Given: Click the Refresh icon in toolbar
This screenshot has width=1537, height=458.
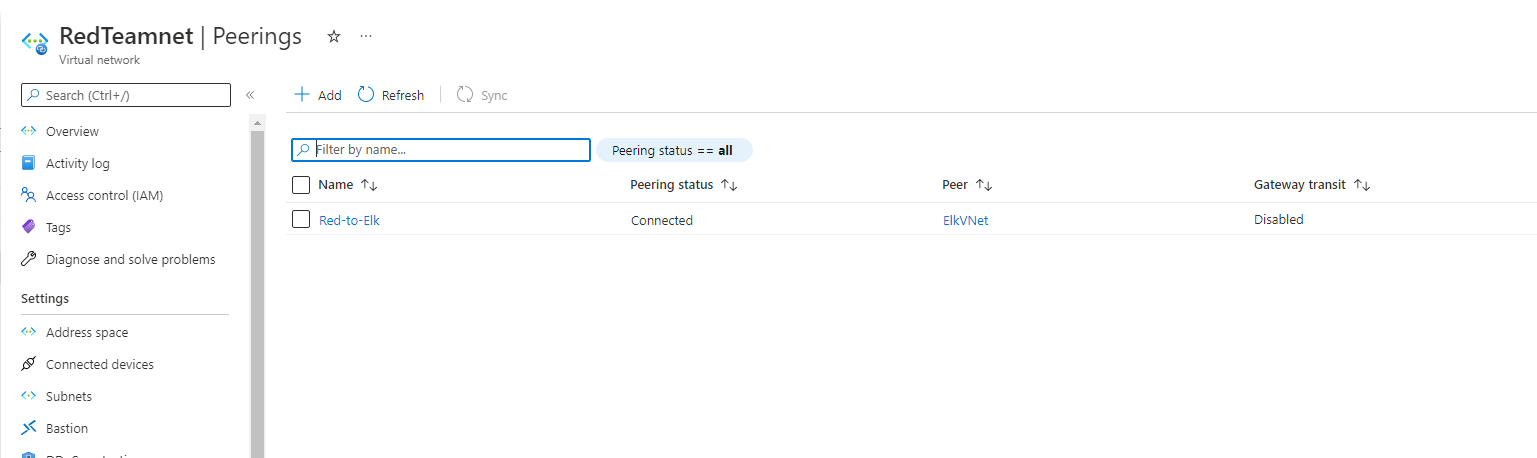Looking at the screenshot, I should tap(366, 95).
